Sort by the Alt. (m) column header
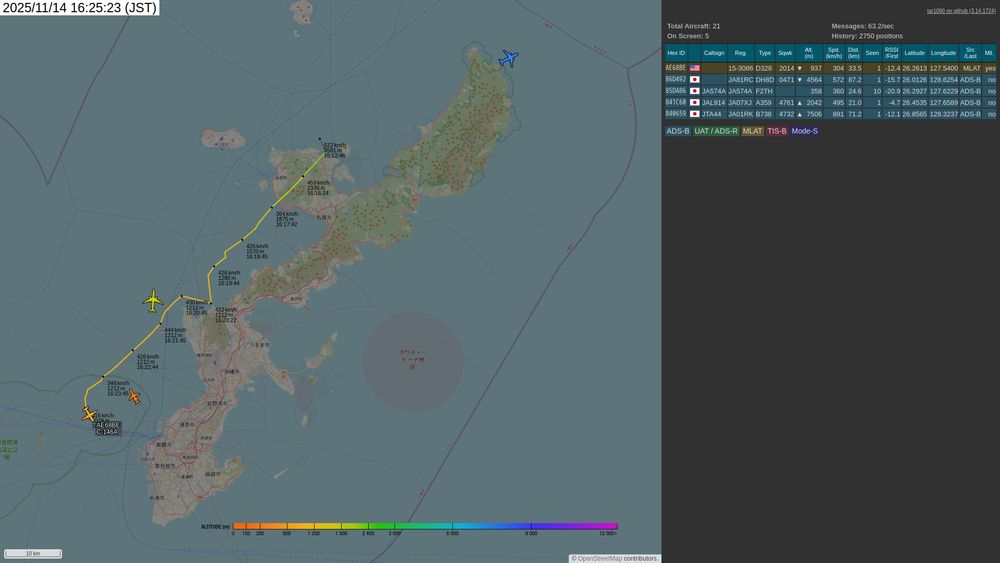 click(809, 53)
